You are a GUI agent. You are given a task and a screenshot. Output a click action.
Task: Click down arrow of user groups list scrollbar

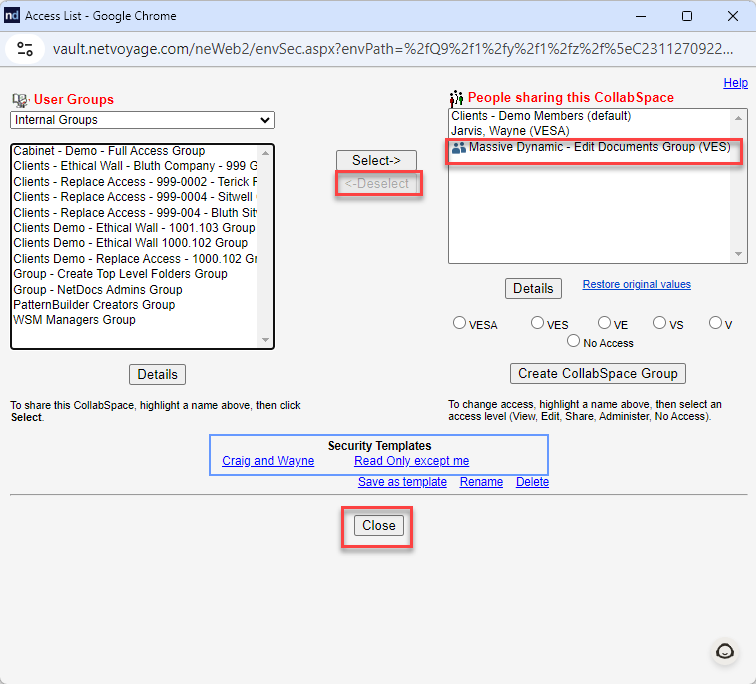pyautogui.click(x=265, y=340)
